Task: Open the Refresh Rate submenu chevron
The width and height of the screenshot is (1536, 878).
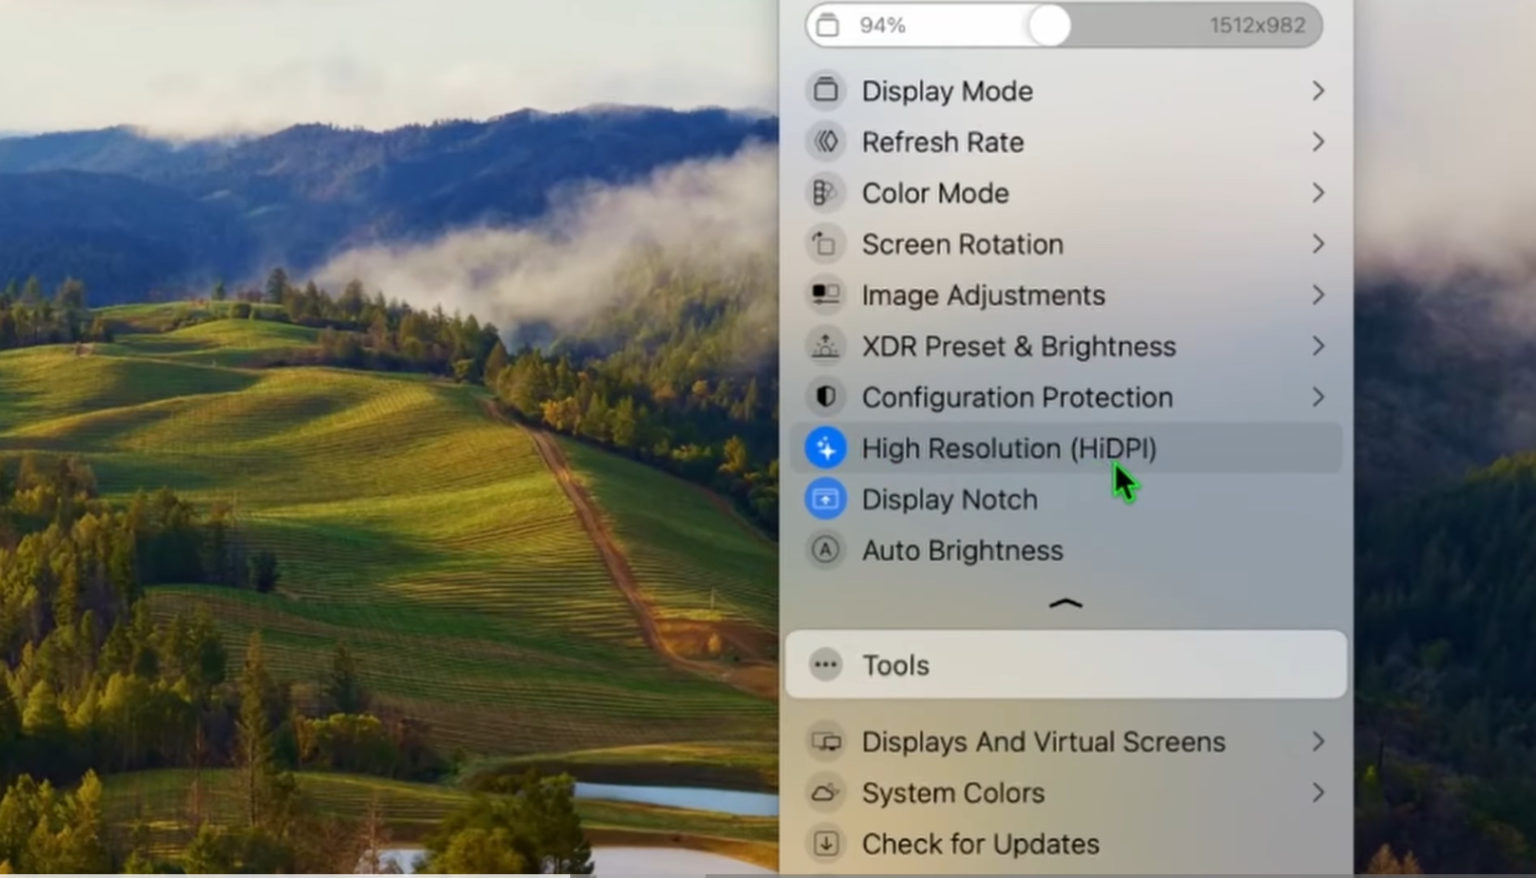Action: pyautogui.click(x=1318, y=141)
